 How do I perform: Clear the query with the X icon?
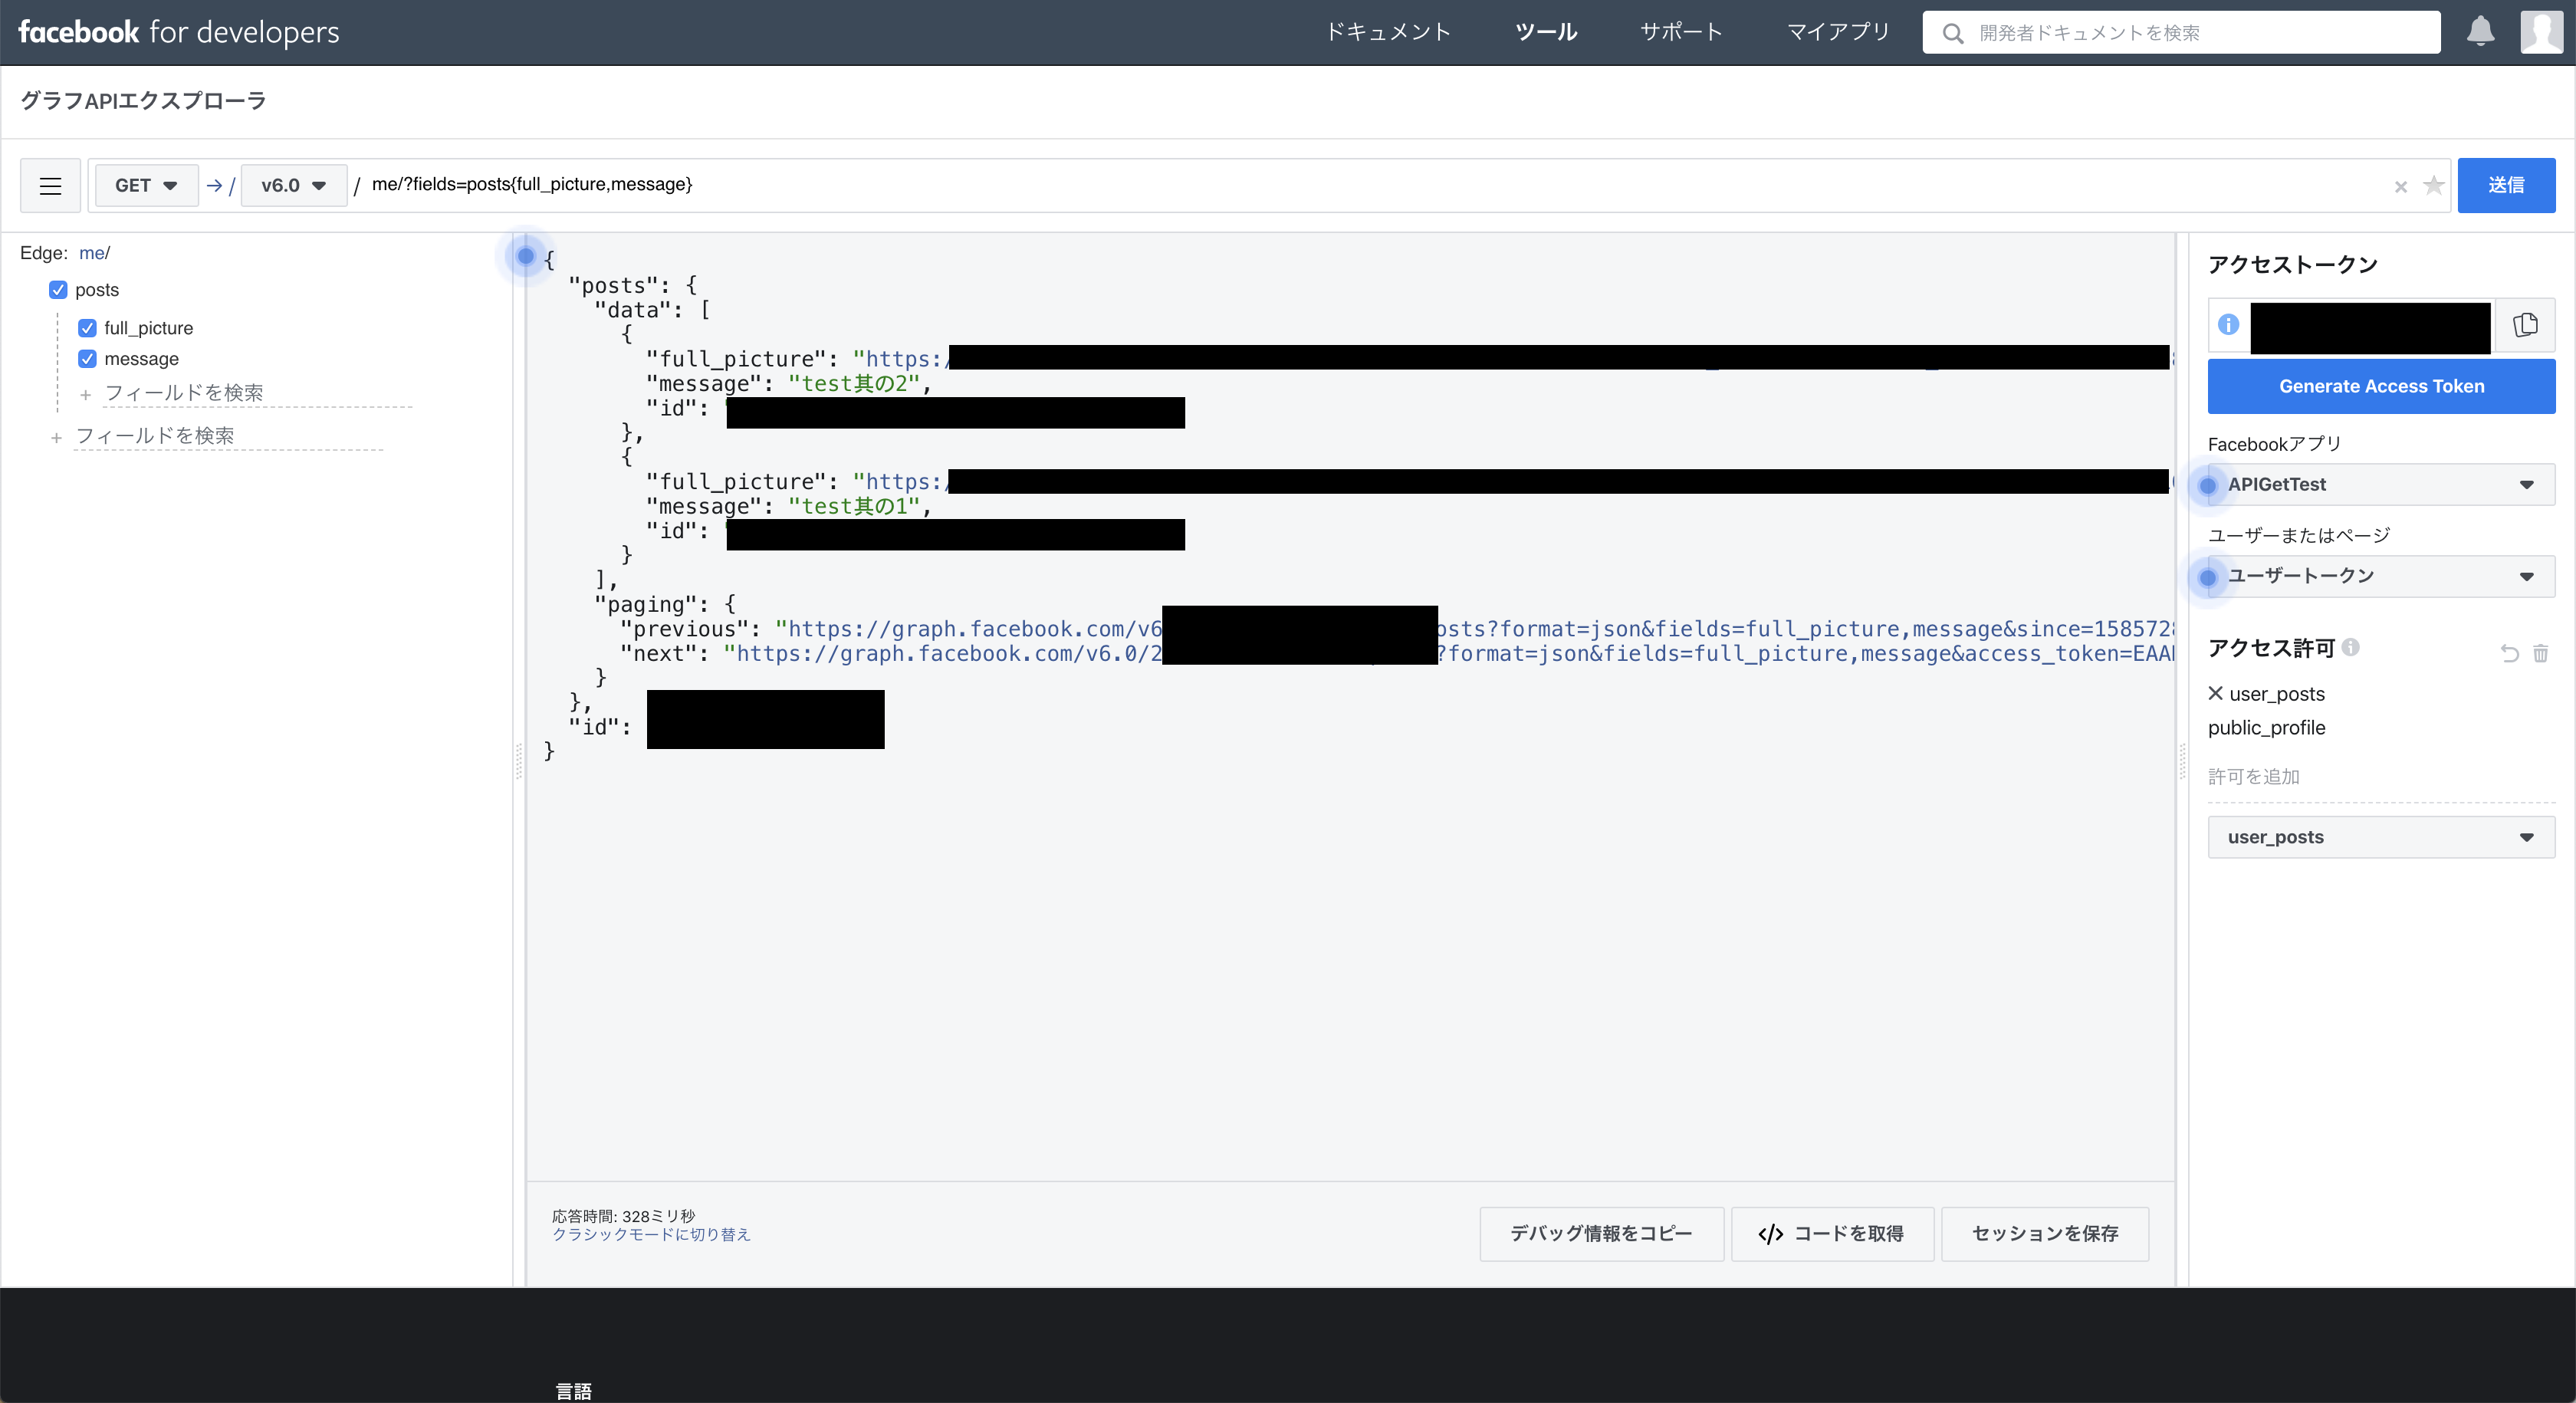click(x=2400, y=187)
